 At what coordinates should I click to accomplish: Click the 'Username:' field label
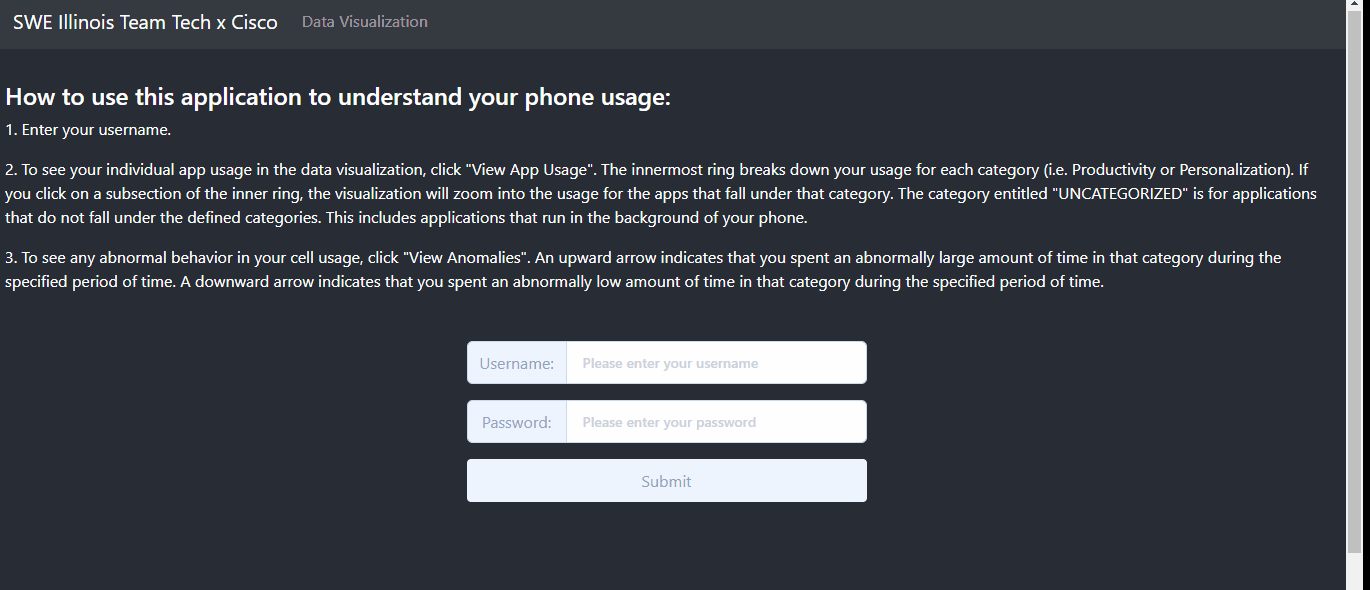[517, 363]
